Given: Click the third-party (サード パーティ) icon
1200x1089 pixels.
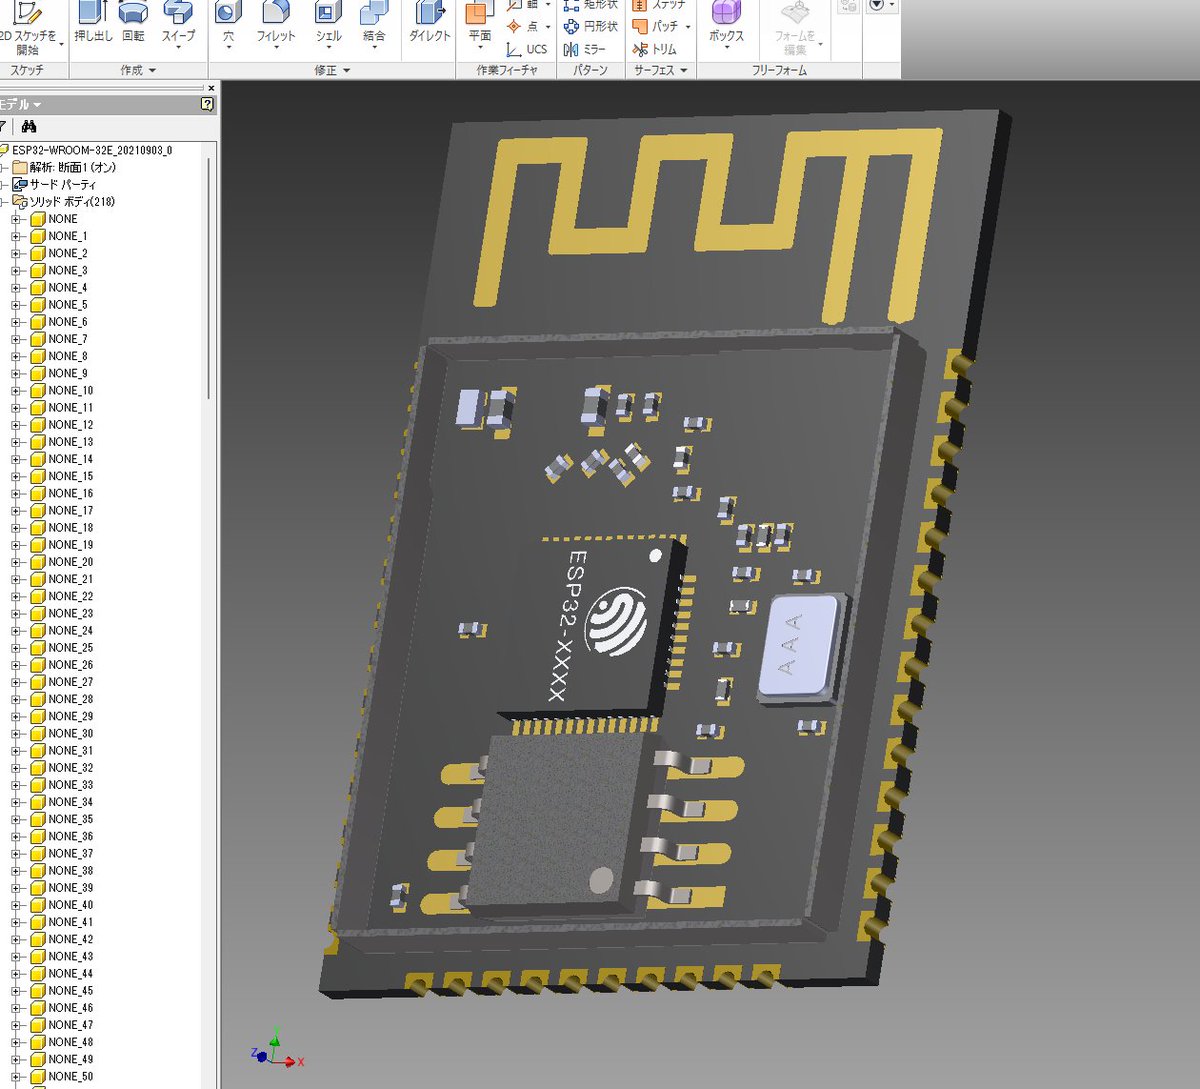Looking at the screenshot, I should tap(19, 185).
